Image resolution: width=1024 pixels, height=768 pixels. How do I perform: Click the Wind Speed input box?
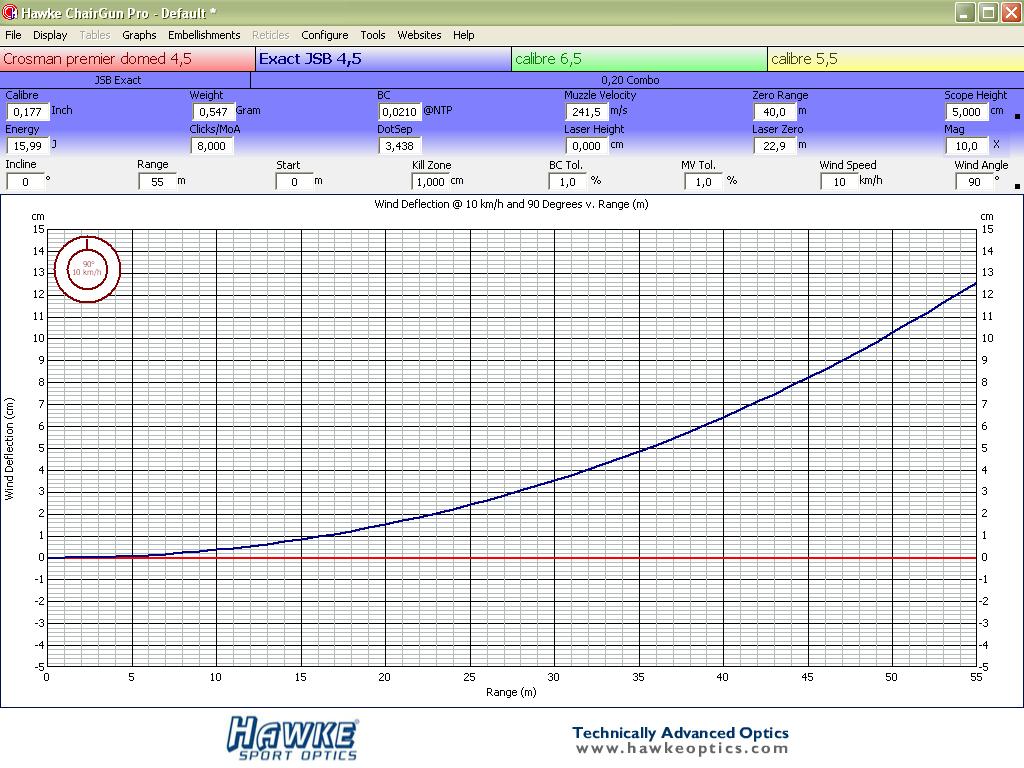(837, 181)
